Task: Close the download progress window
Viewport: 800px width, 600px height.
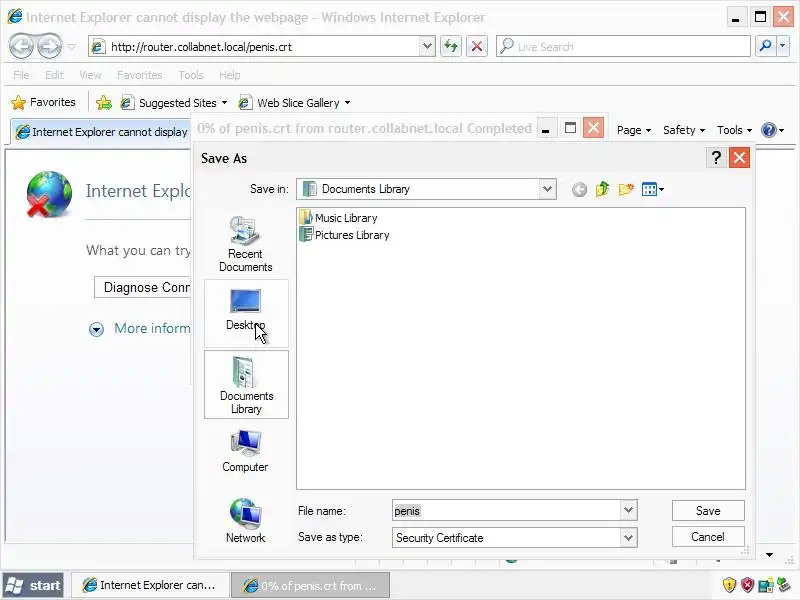Action: click(x=593, y=128)
